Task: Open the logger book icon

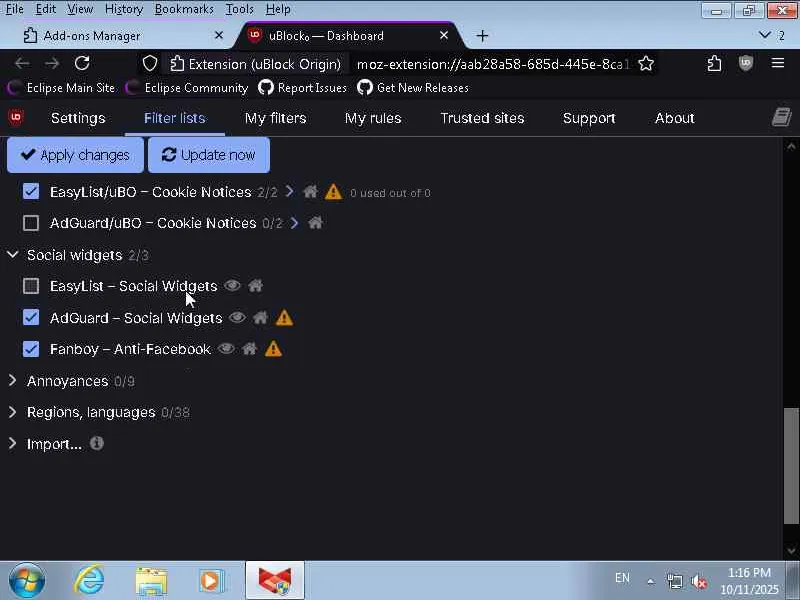Action: click(x=781, y=117)
